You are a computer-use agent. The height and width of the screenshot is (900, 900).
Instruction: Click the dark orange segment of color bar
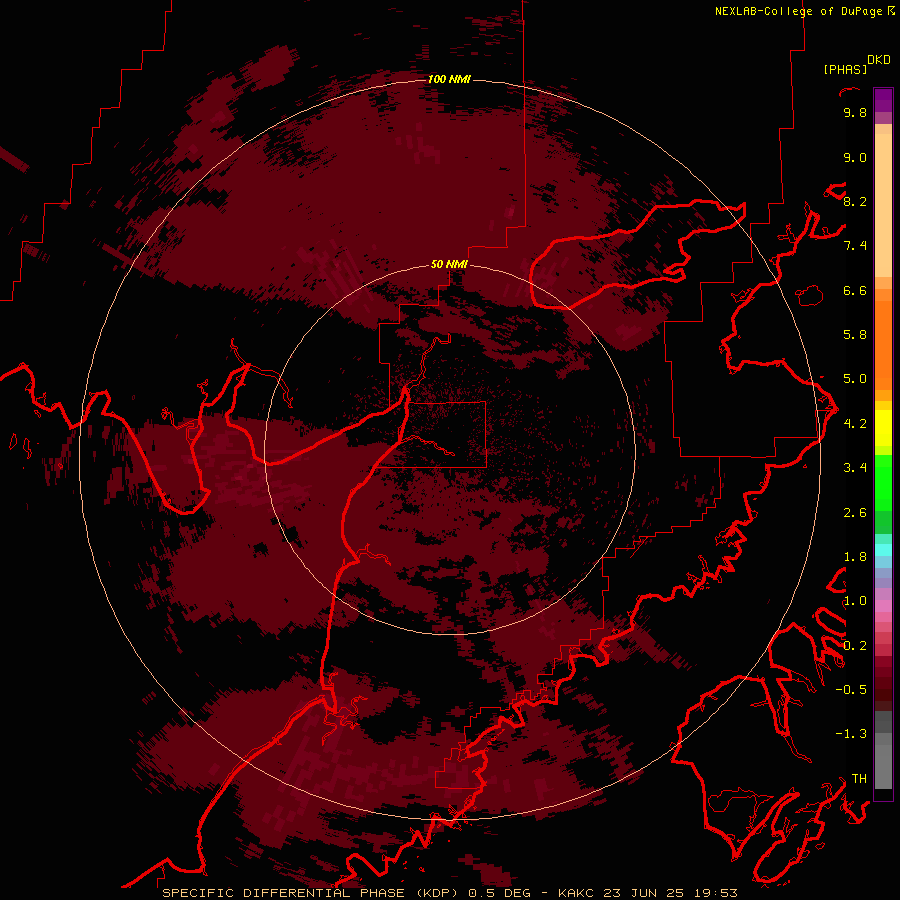883,344
